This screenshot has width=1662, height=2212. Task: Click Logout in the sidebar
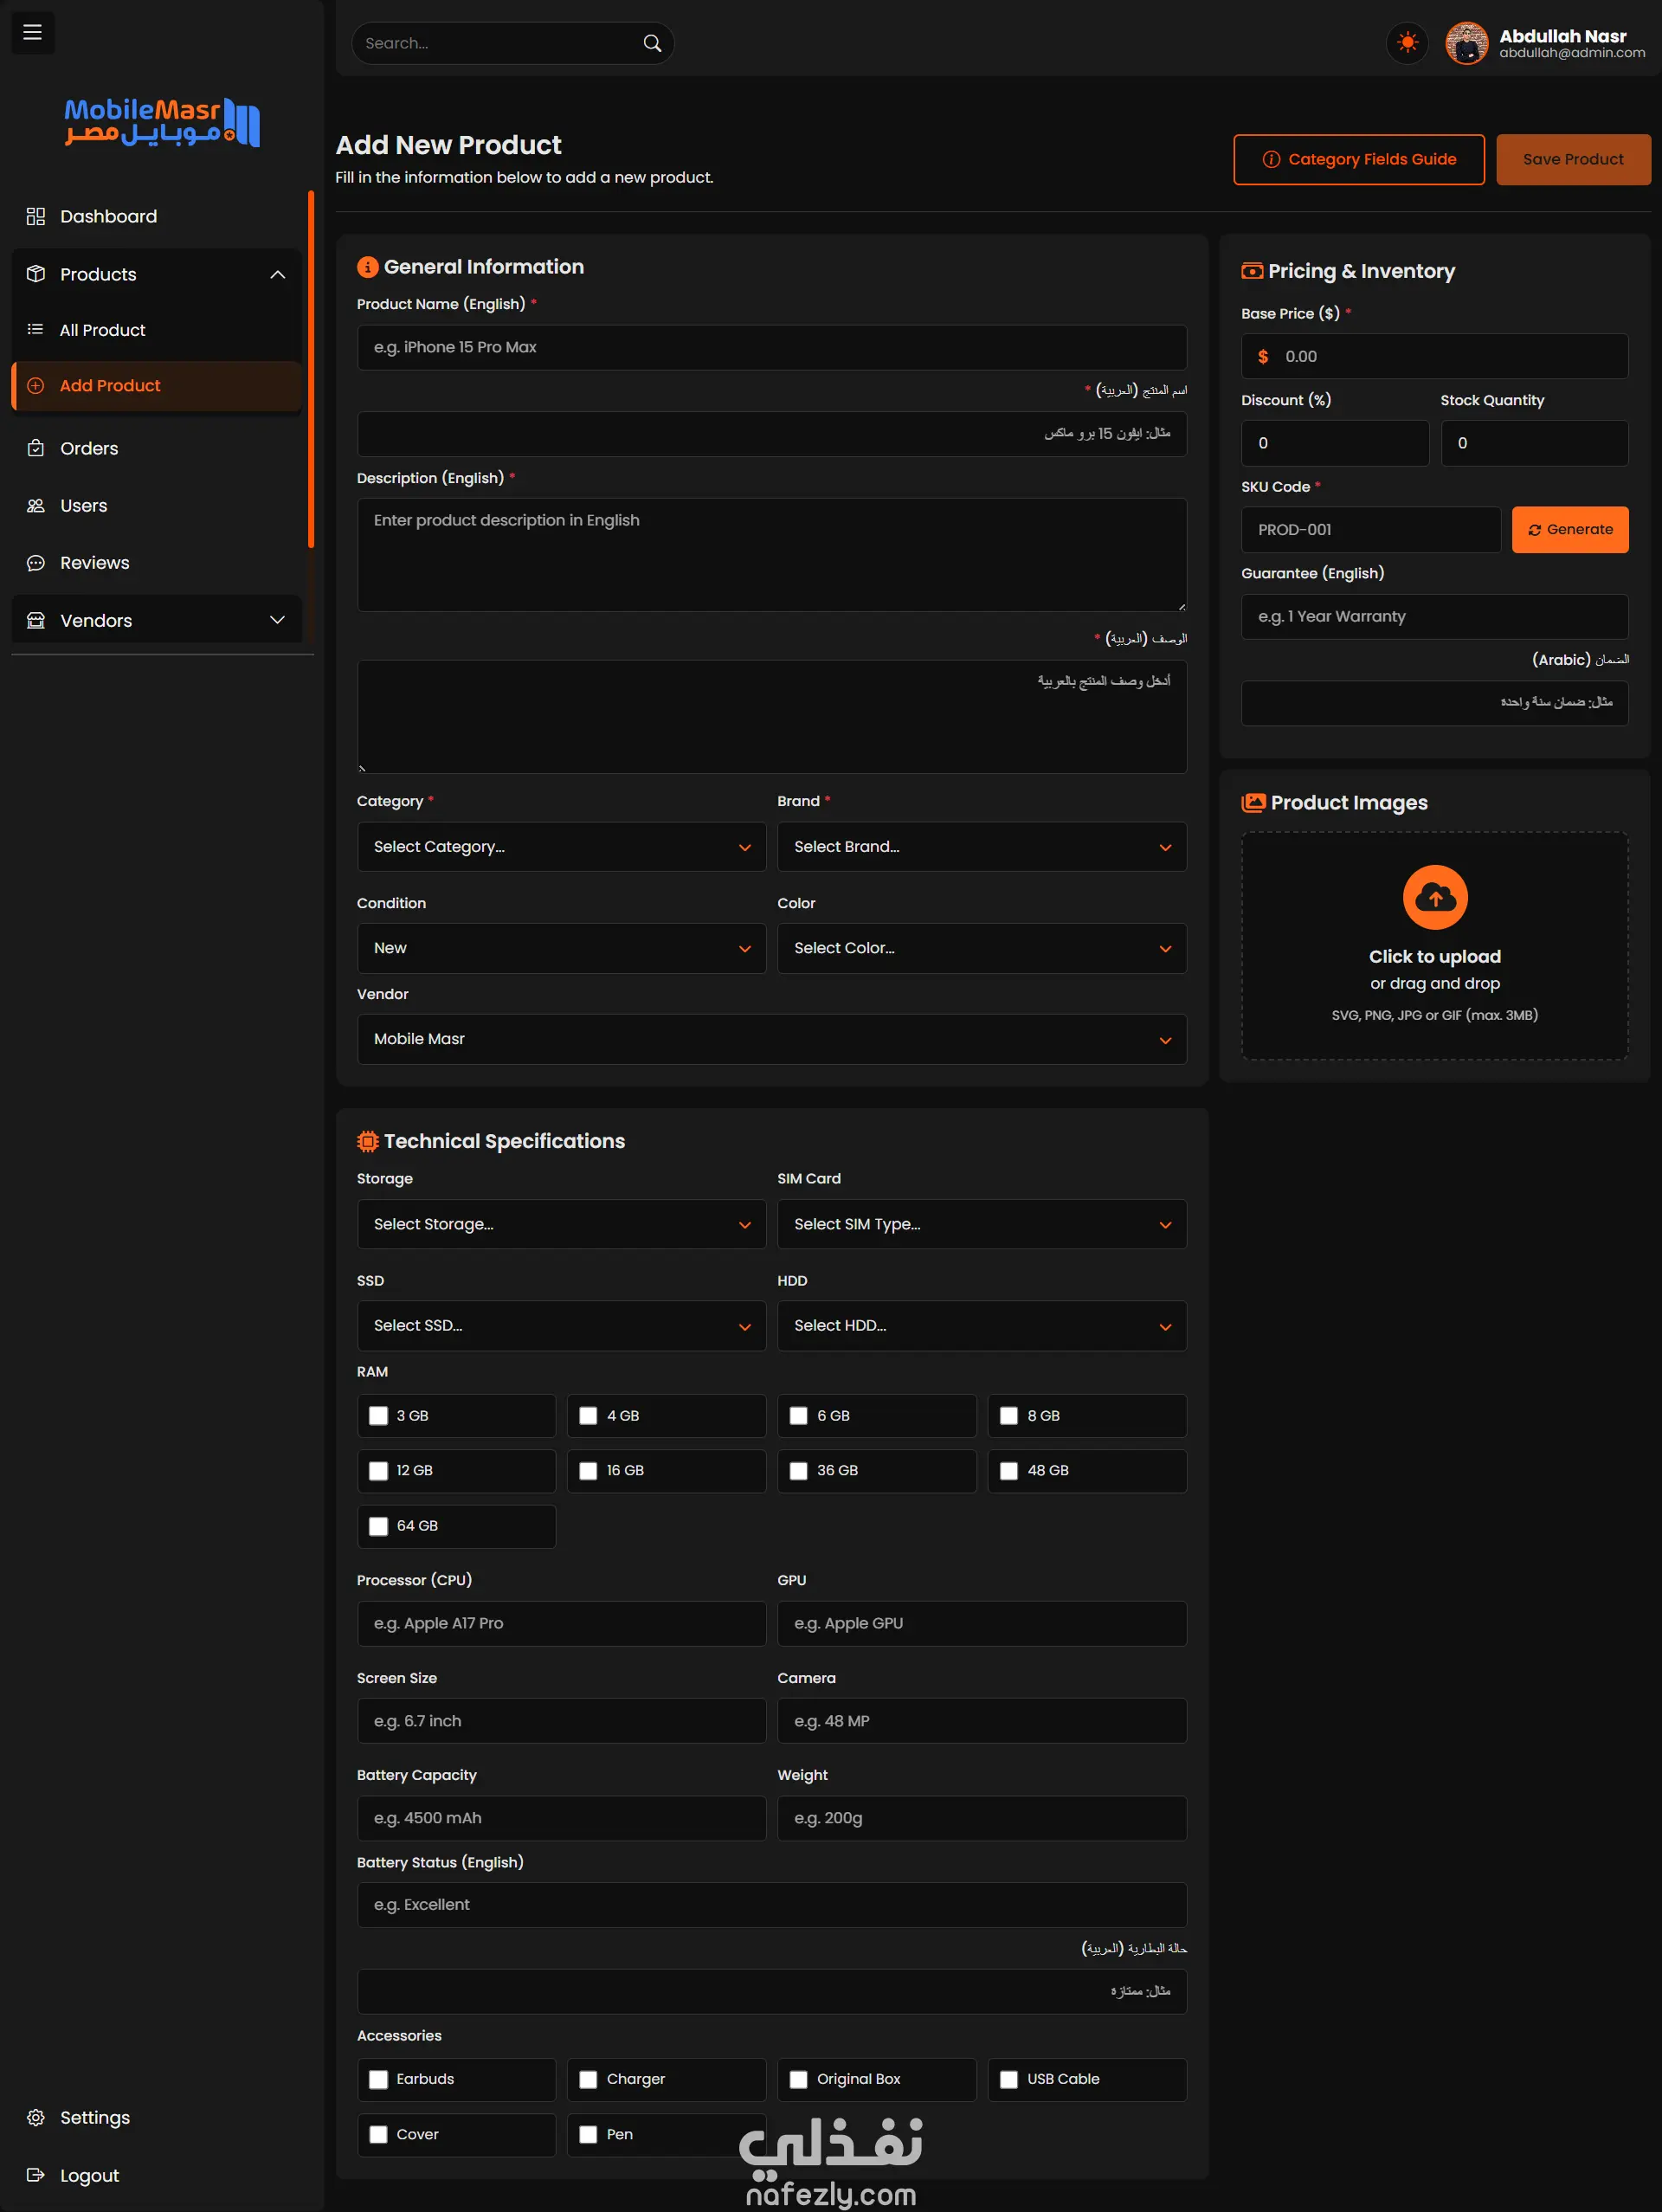tap(89, 2175)
